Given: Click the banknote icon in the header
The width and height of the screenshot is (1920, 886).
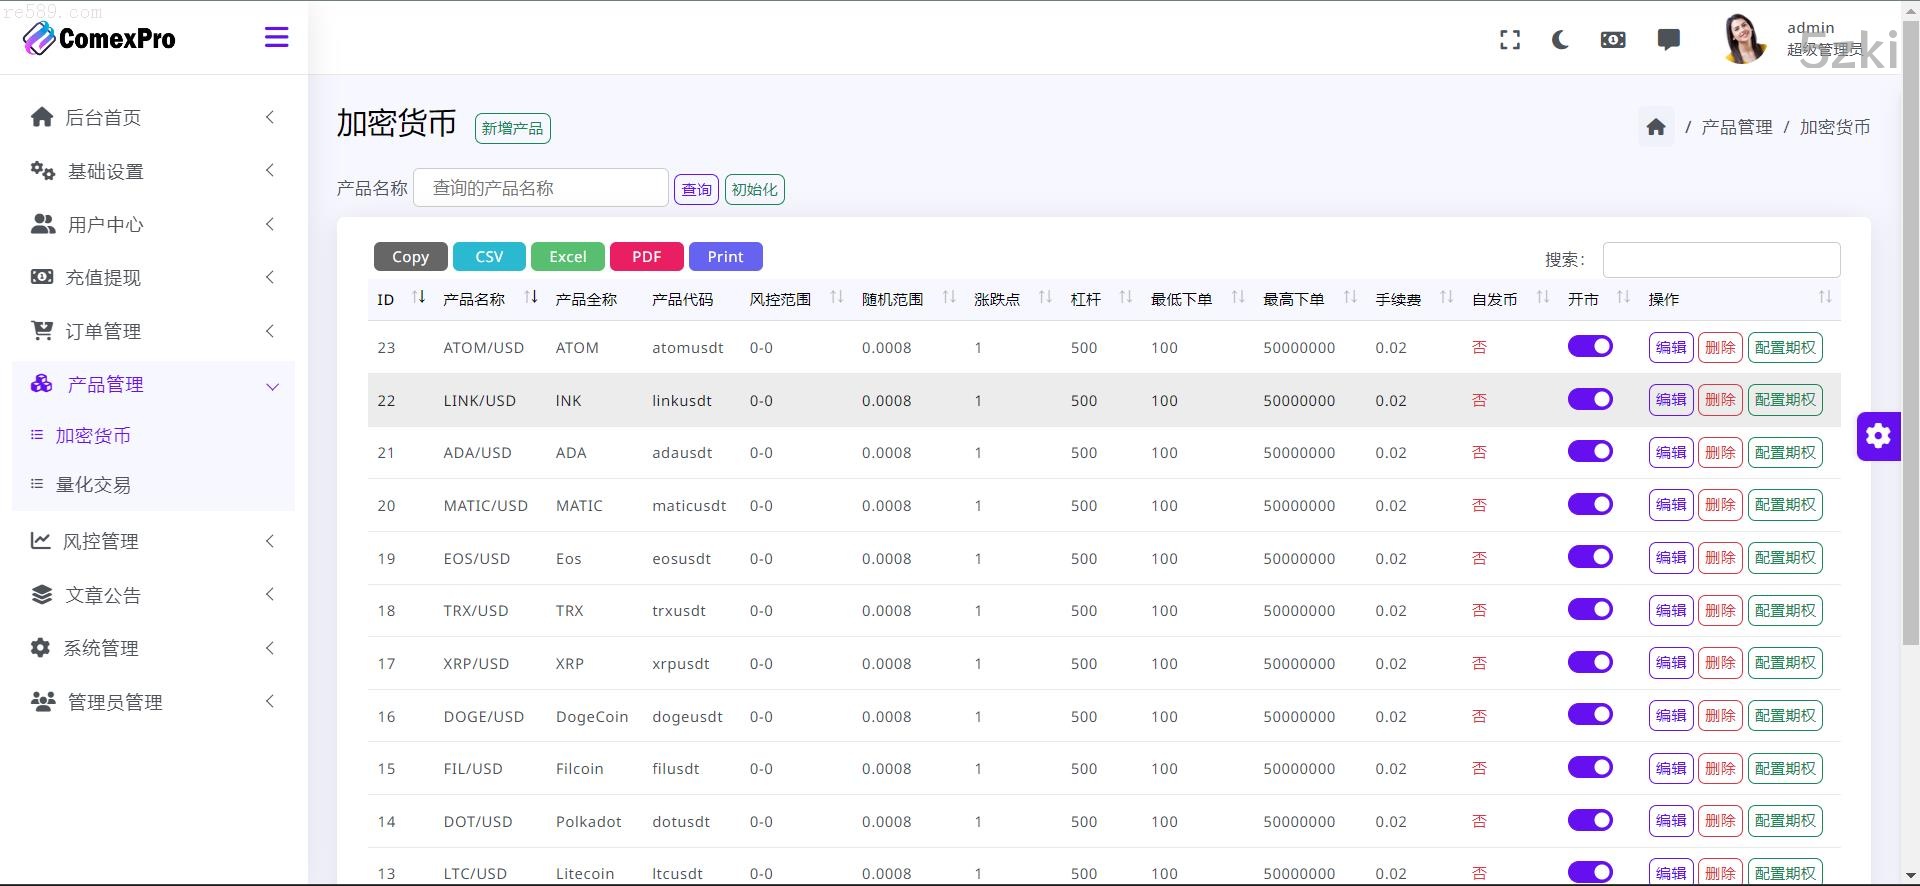Looking at the screenshot, I should (1613, 40).
